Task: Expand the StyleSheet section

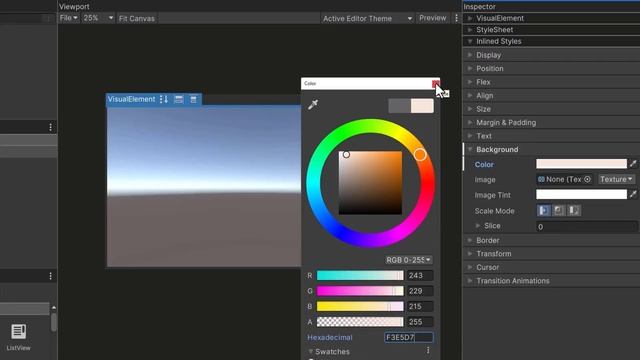Action: pyautogui.click(x=470, y=29)
